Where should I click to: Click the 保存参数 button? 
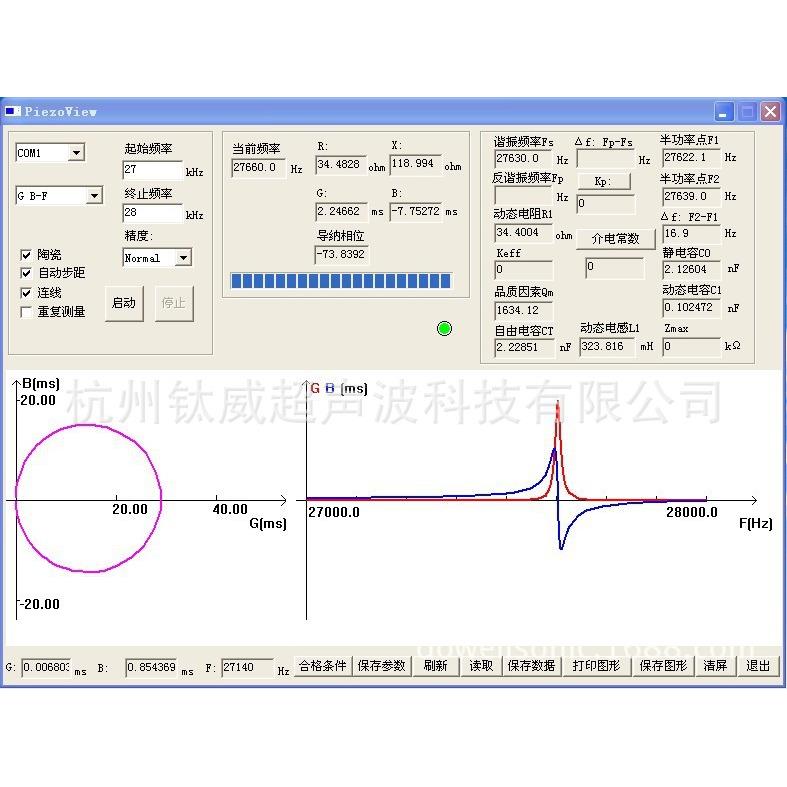381,666
